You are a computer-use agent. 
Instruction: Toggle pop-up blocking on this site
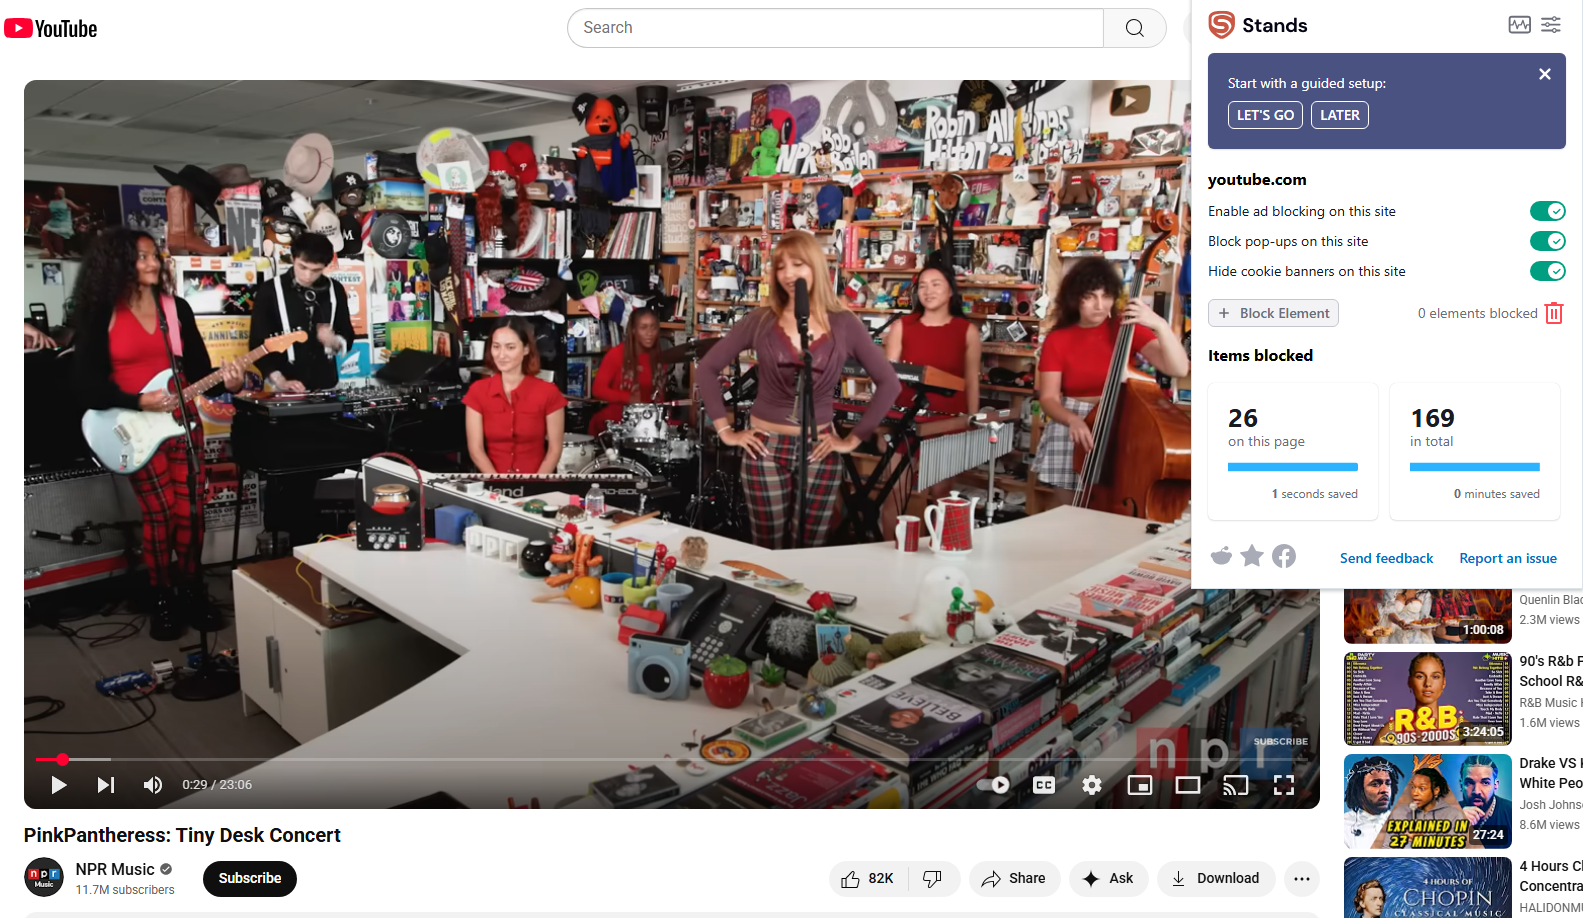[x=1547, y=241]
